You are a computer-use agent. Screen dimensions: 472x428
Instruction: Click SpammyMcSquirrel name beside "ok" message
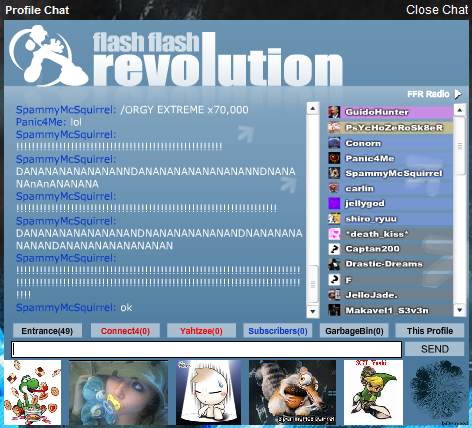[x=66, y=307]
